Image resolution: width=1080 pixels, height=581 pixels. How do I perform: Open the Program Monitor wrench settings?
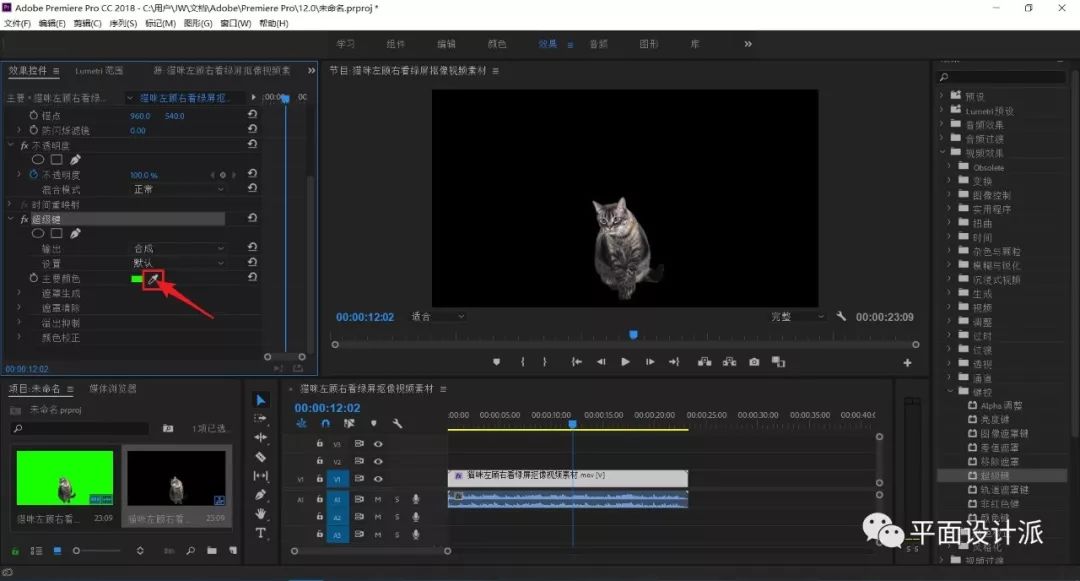[x=841, y=316]
